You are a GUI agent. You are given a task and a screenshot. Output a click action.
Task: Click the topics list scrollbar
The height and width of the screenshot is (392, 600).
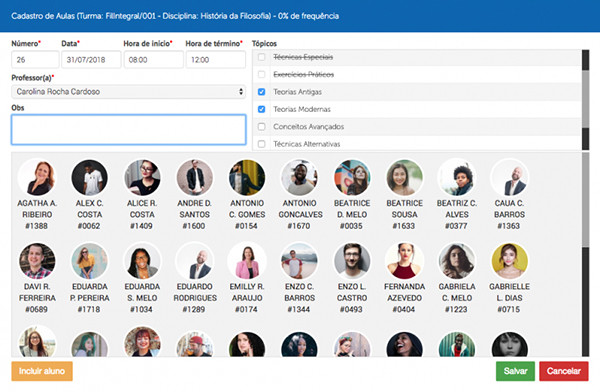585,99
